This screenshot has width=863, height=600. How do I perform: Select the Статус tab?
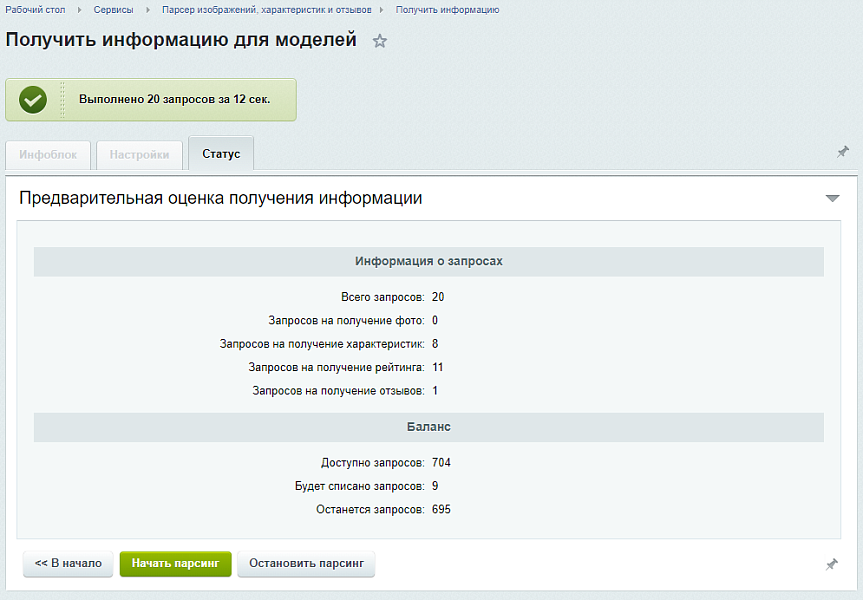point(221,154)
